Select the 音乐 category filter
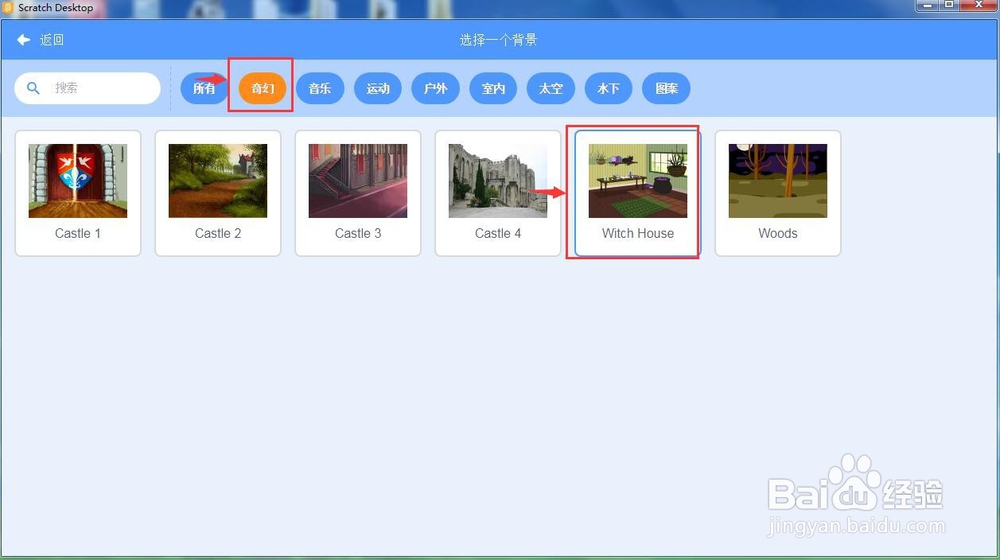This screenshot has height=560, width=1000. (x=320, y=88)
